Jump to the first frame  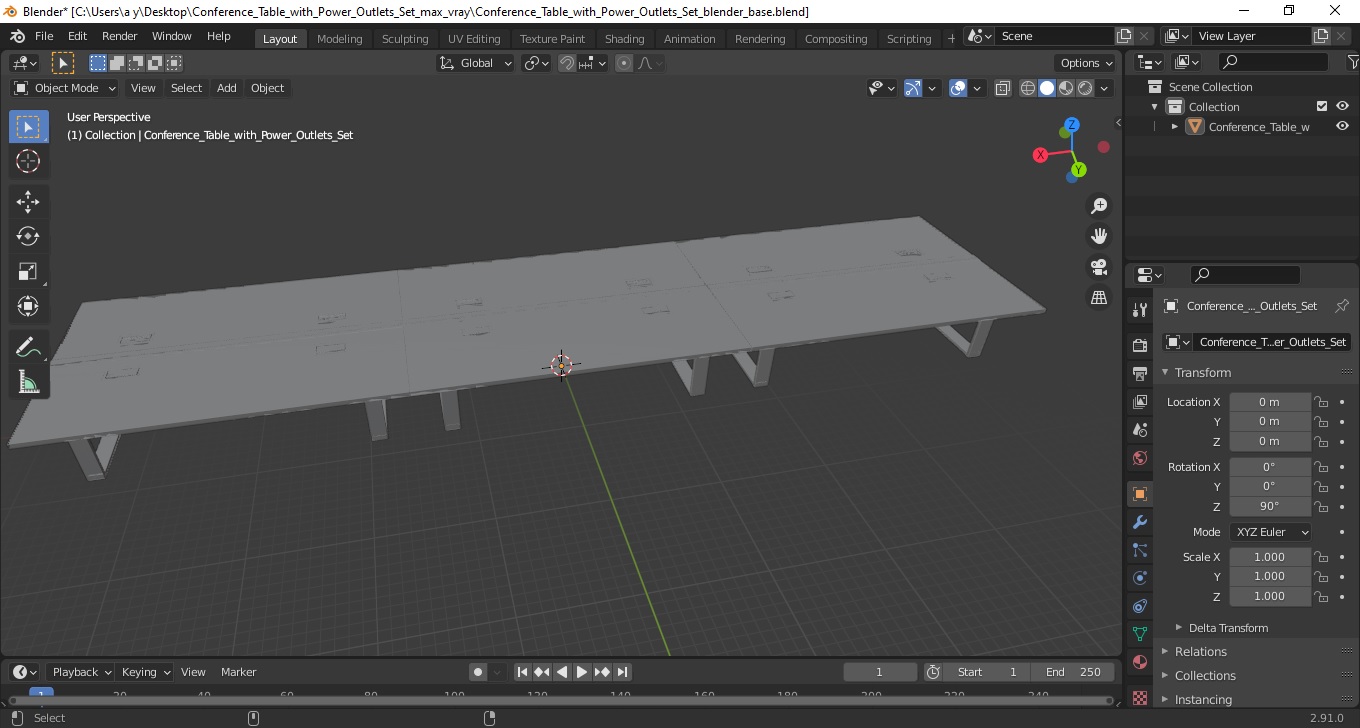pos(522,672)
